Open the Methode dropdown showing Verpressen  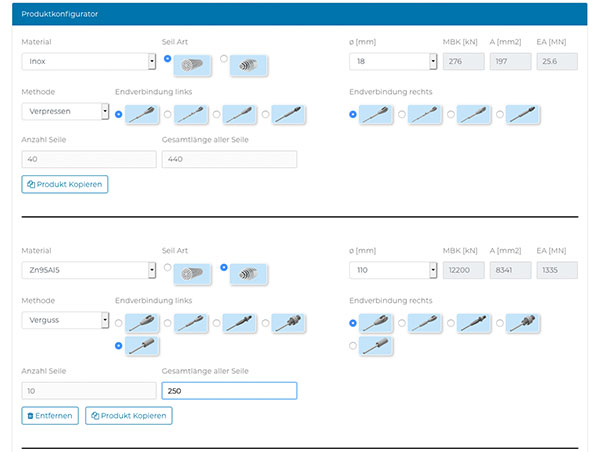(x=65, y=111)
